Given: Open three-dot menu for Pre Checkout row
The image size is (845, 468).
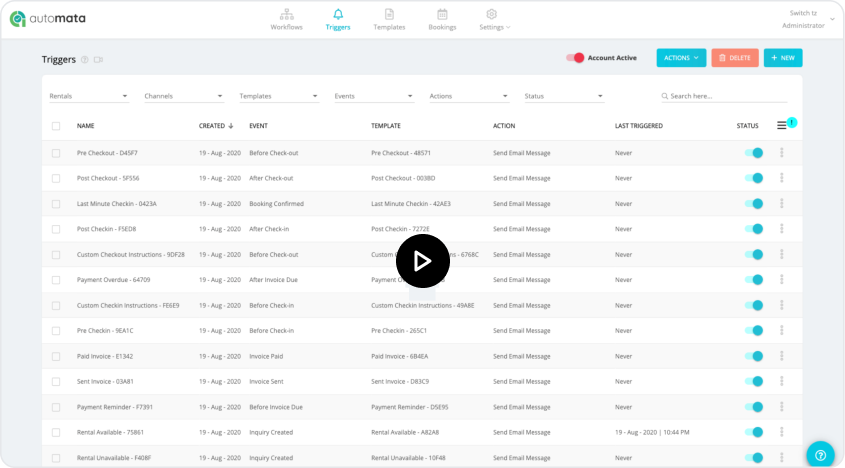Looking at the screenshot, I should pos(781,153).
